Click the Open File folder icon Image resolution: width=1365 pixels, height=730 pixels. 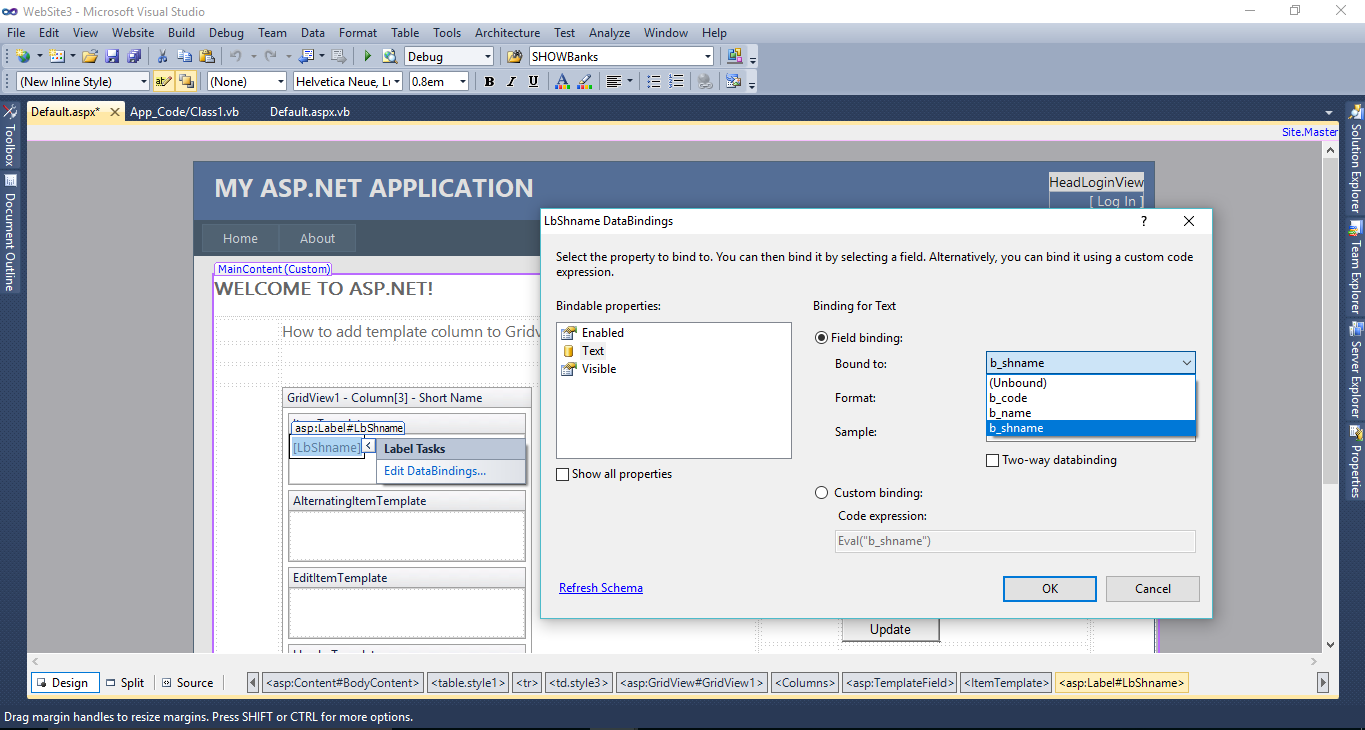[x=90, y=57]
